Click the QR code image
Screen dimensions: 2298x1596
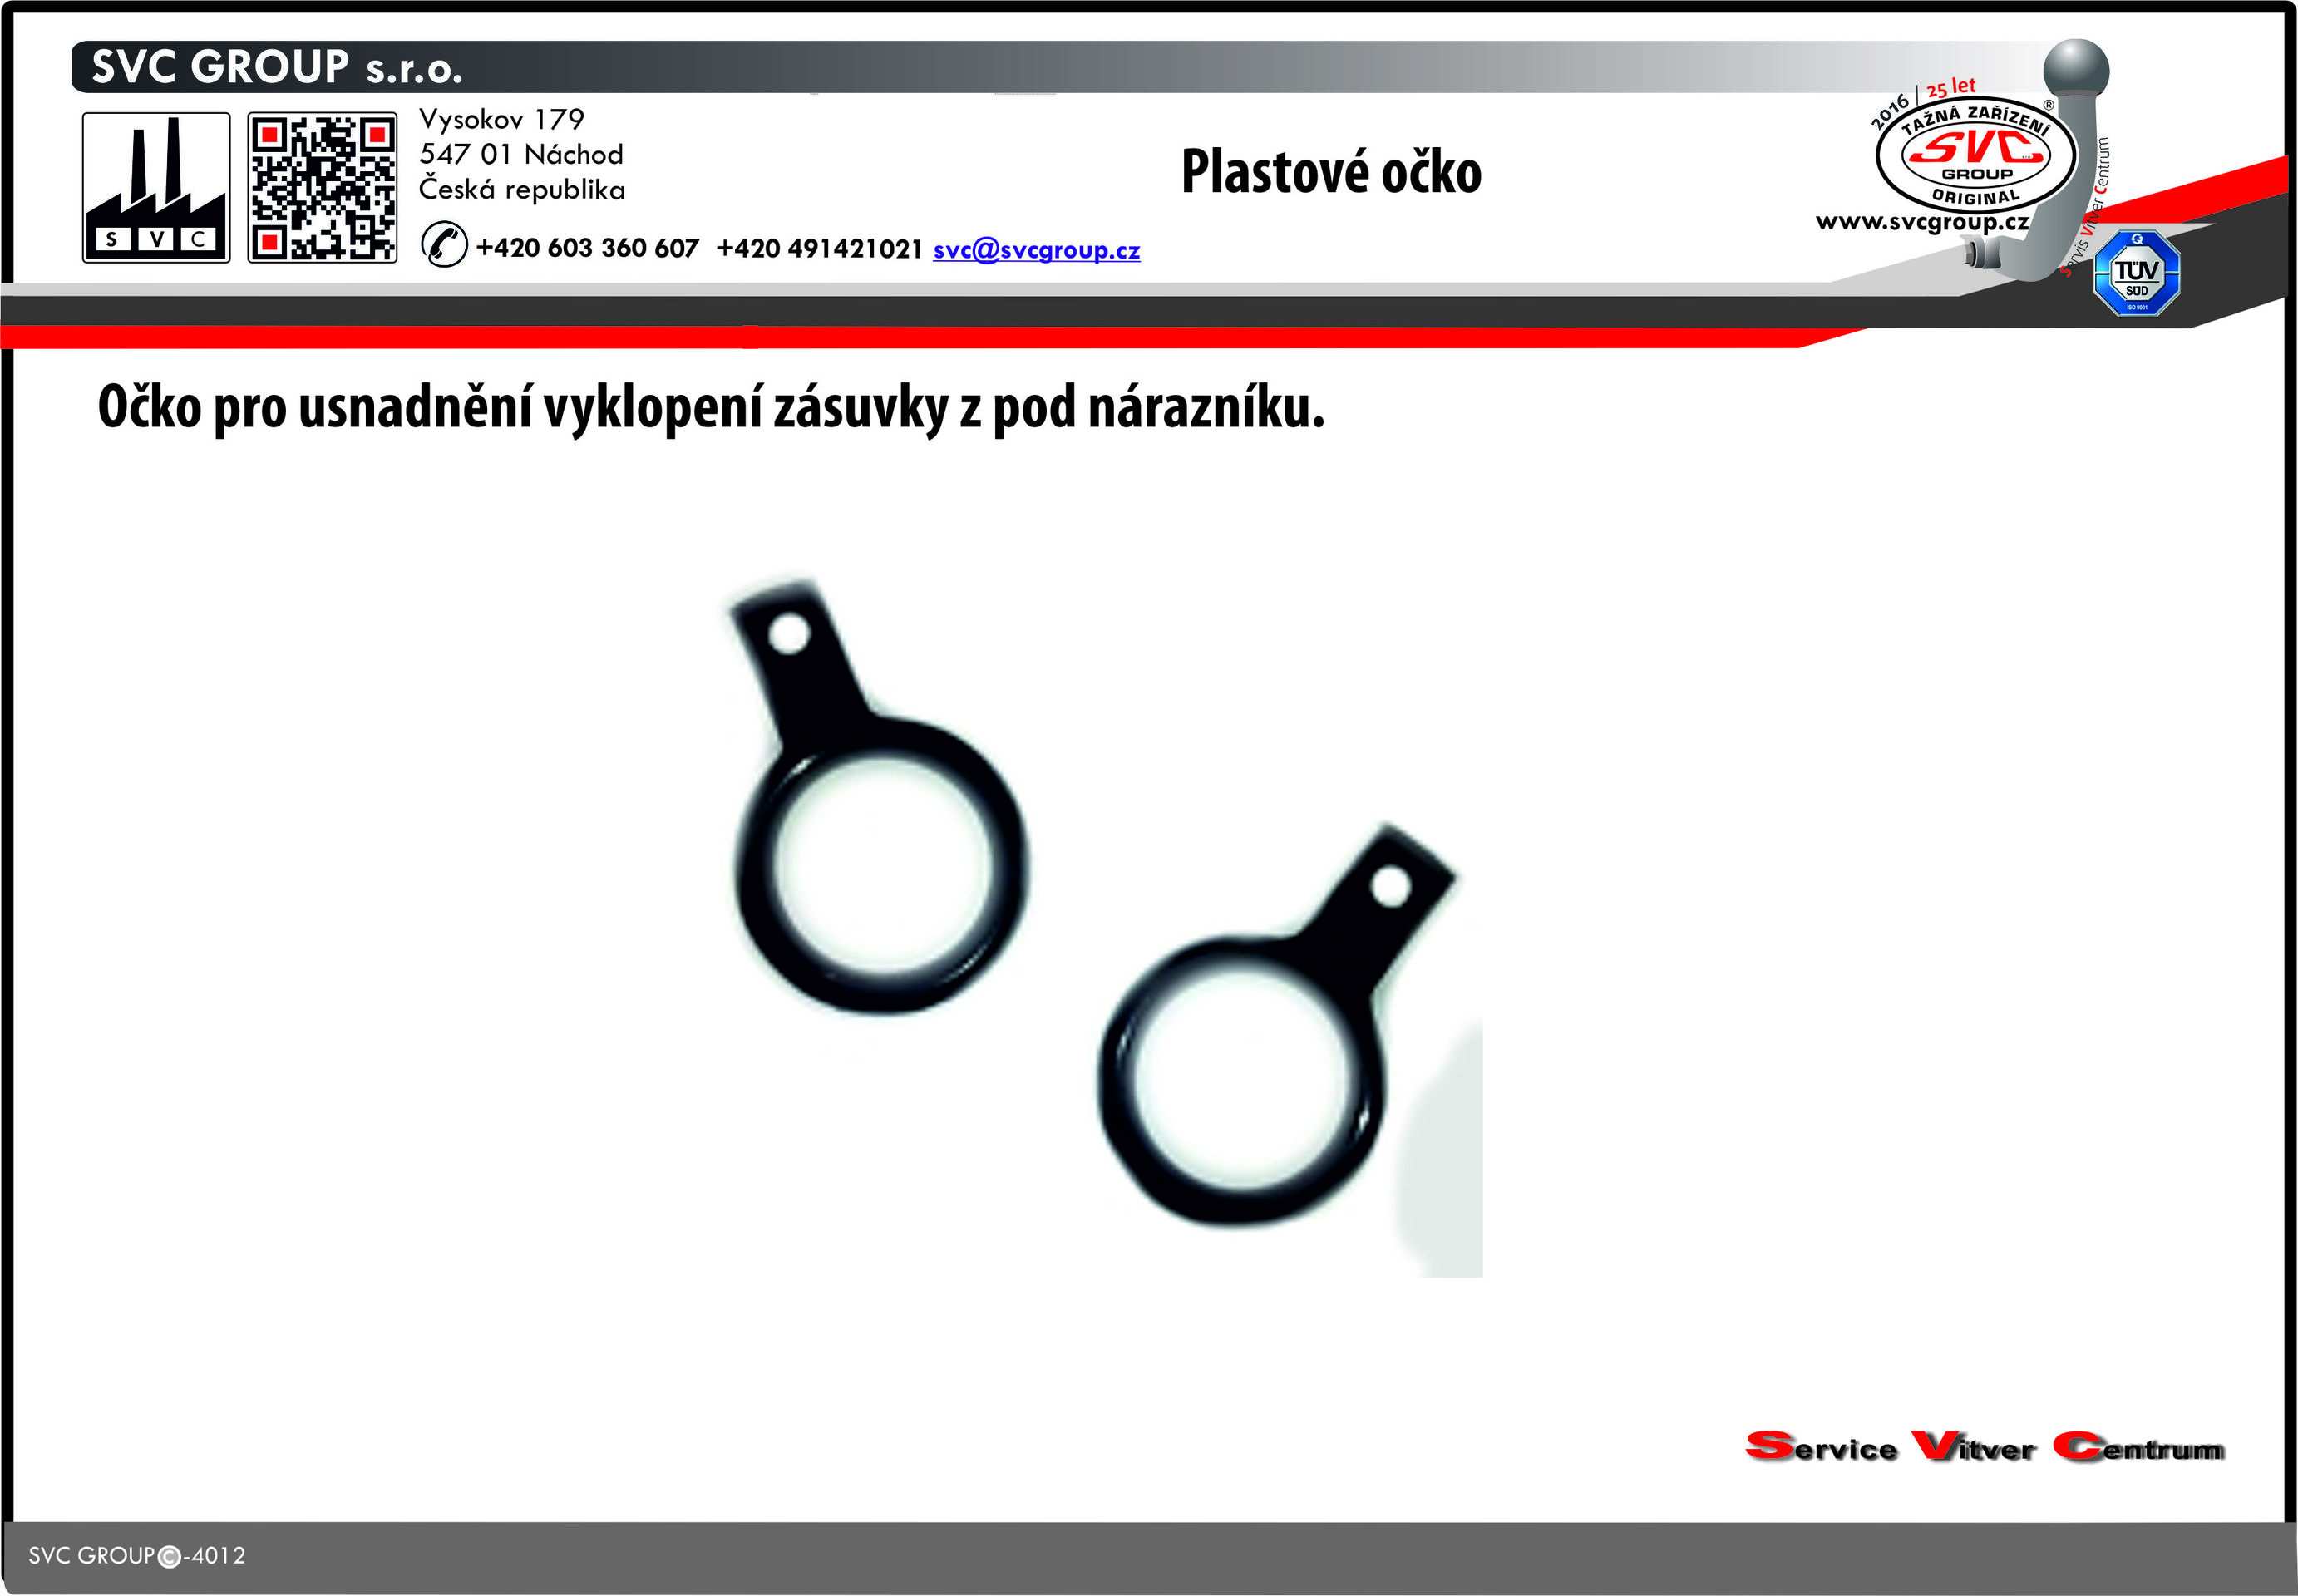[x=322, y=187]
